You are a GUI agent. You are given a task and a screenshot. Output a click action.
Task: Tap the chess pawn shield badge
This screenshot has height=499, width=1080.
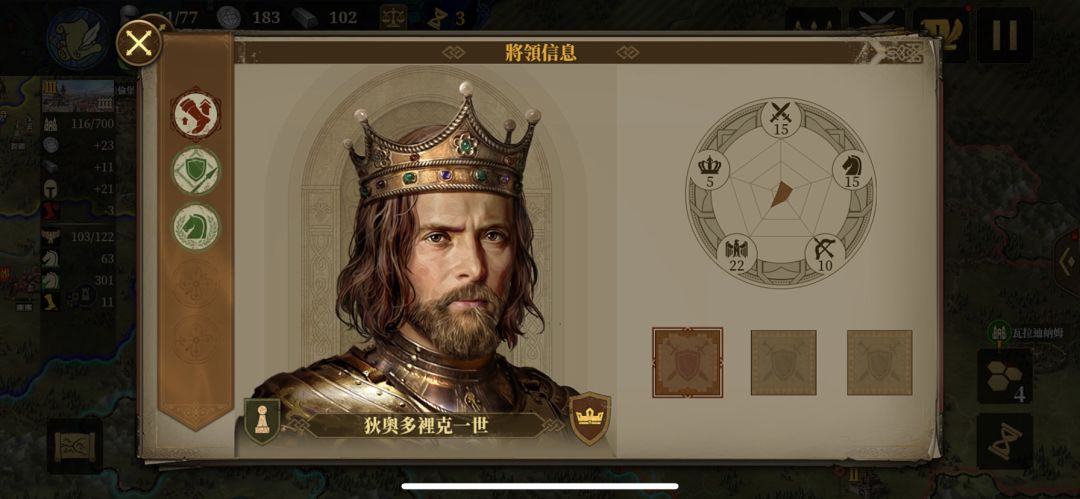[x=262, y=420]
